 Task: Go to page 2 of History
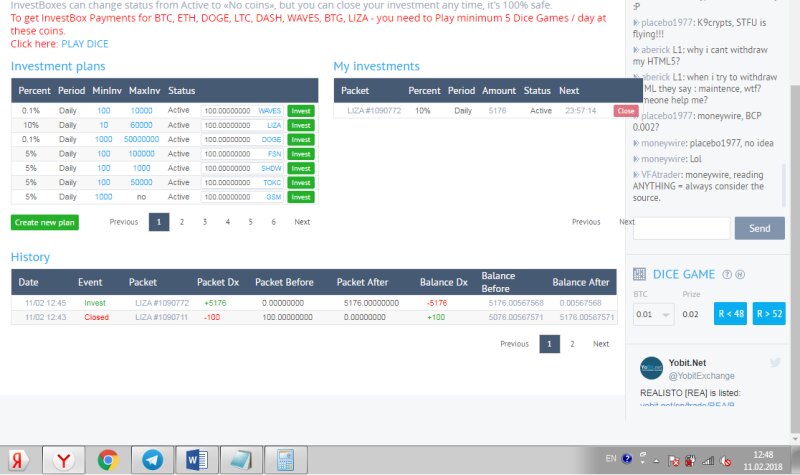[x=572, y=343]
